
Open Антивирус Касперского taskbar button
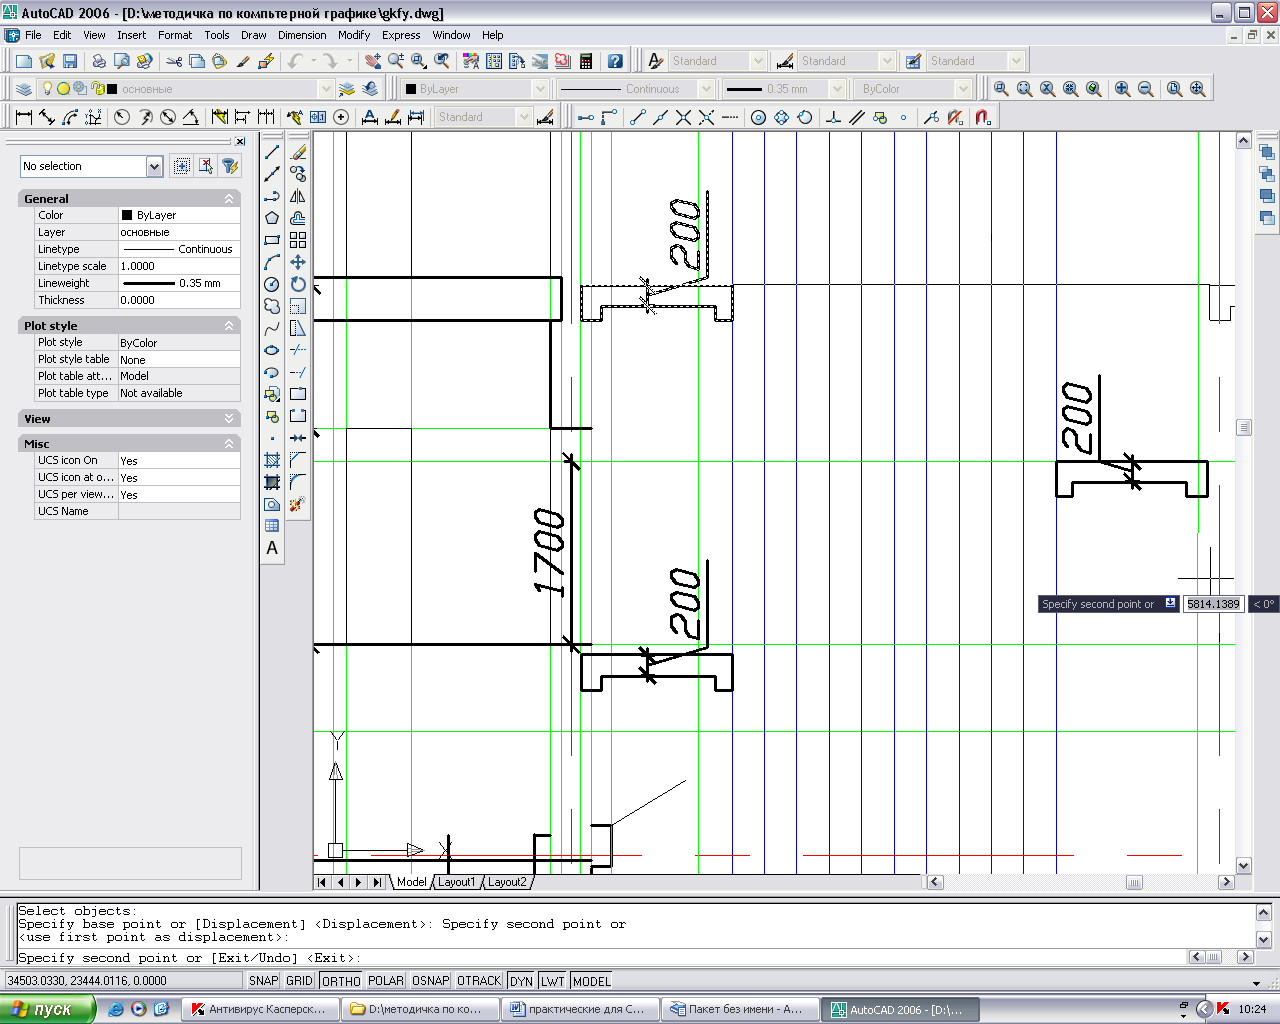pos(260,1009)
